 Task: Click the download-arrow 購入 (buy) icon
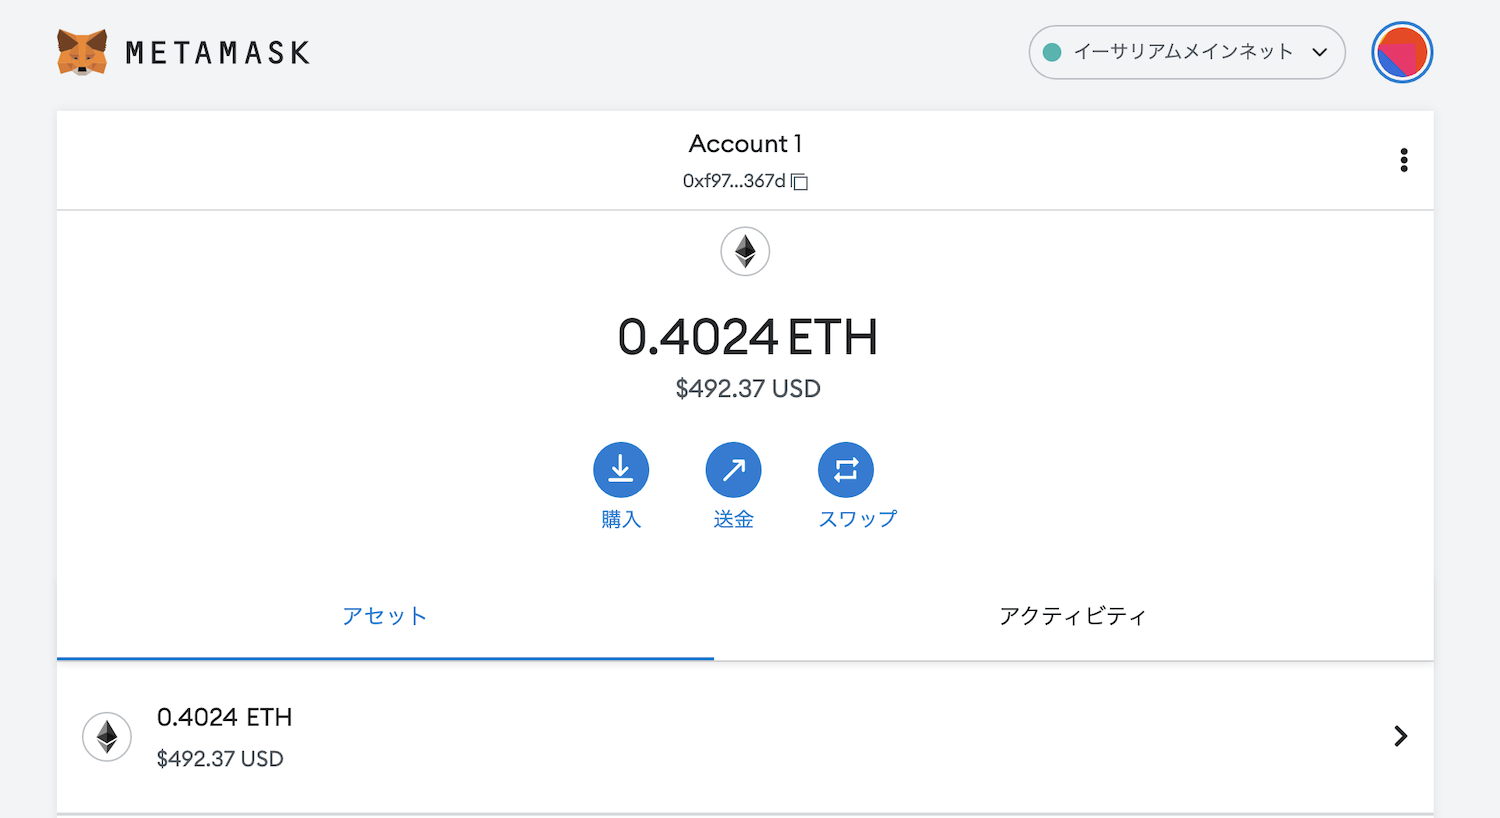[621, 470]
